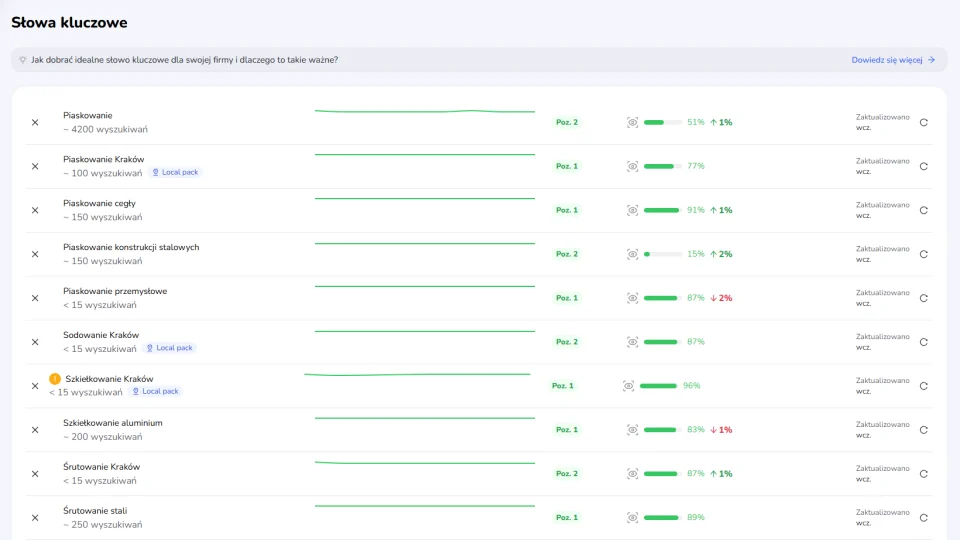The image size is (960, 540).
Task: Toggle eye icon for Piaskowanie konstrukcji stalowych
Action: 632,254
